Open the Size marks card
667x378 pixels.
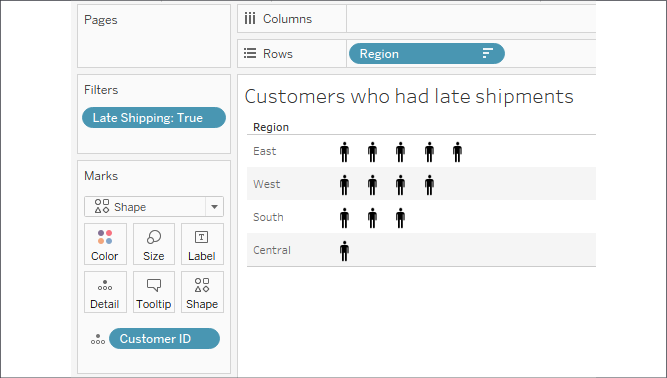coord(154,244)
